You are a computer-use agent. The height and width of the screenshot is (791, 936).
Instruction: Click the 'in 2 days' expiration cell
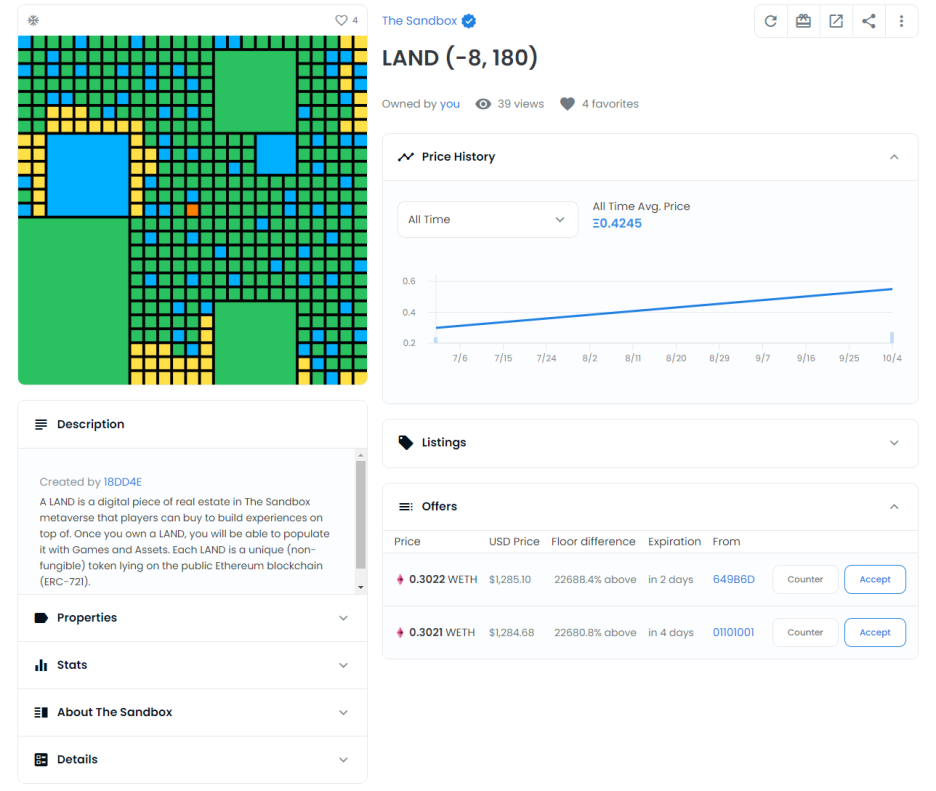[671, 580]
